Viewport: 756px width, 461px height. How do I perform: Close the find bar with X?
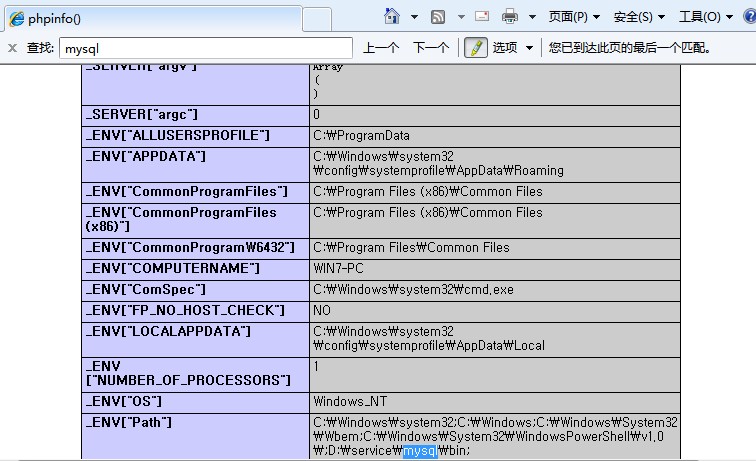[12, 48]
